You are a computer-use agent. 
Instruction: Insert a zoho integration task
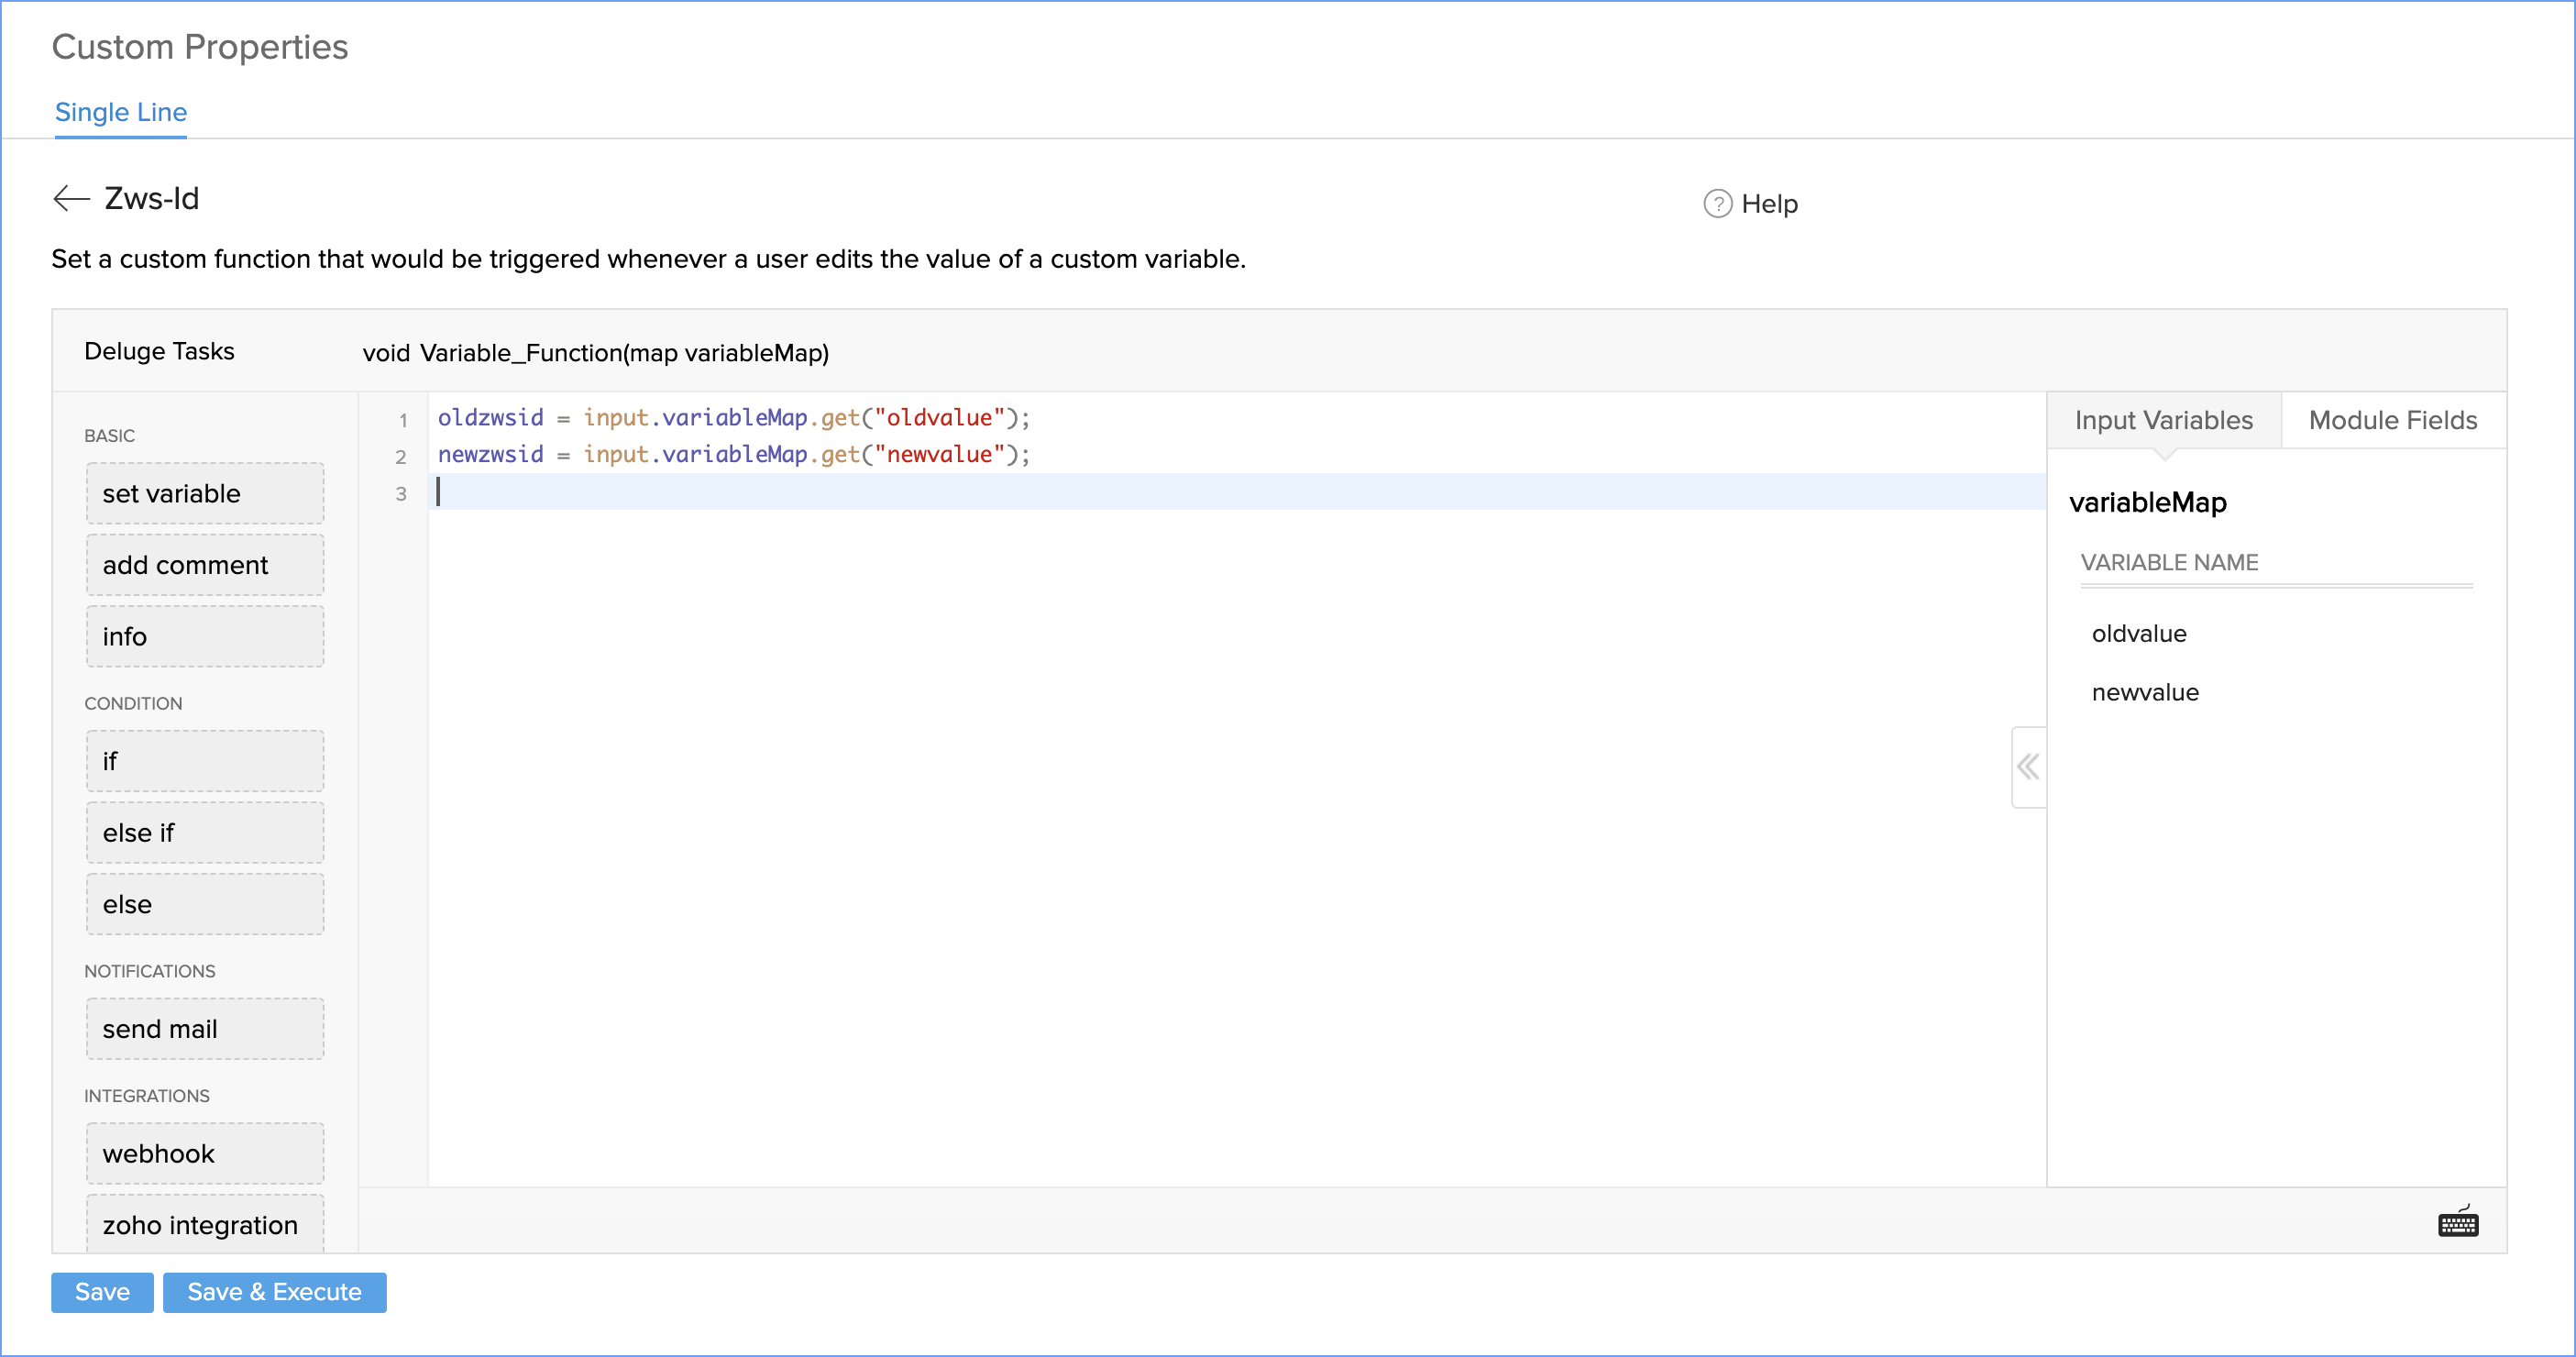pos(204,1224)
